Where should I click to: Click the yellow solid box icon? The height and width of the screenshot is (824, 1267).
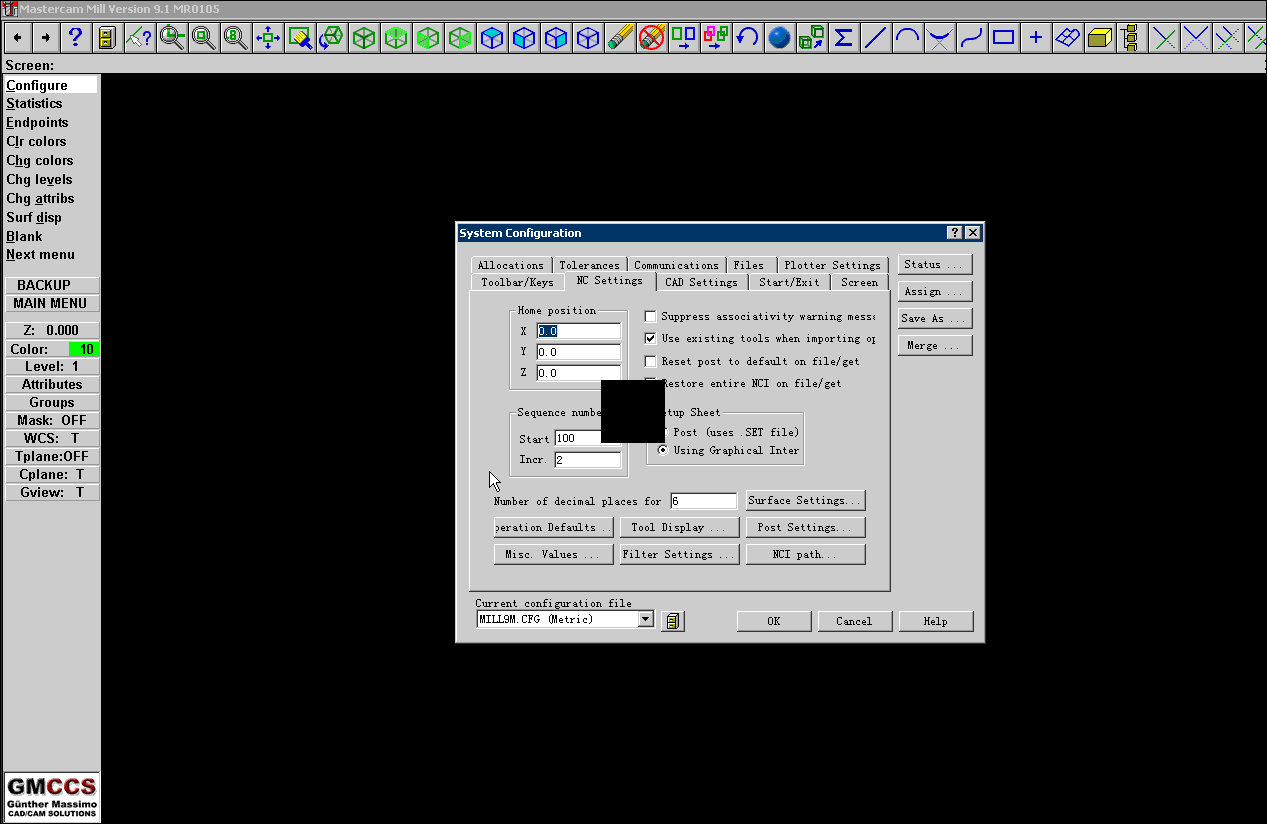[x=1099, y=38]
